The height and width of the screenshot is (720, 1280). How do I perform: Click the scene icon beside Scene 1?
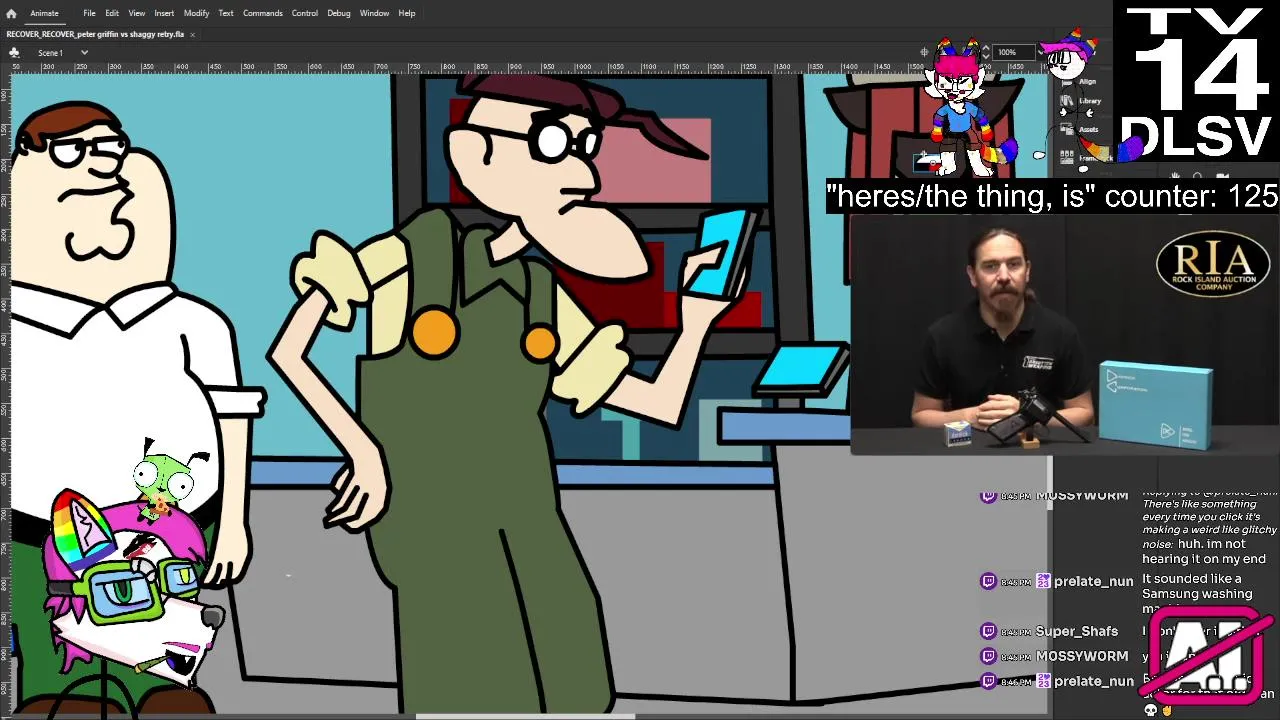[x=14, y=52]
